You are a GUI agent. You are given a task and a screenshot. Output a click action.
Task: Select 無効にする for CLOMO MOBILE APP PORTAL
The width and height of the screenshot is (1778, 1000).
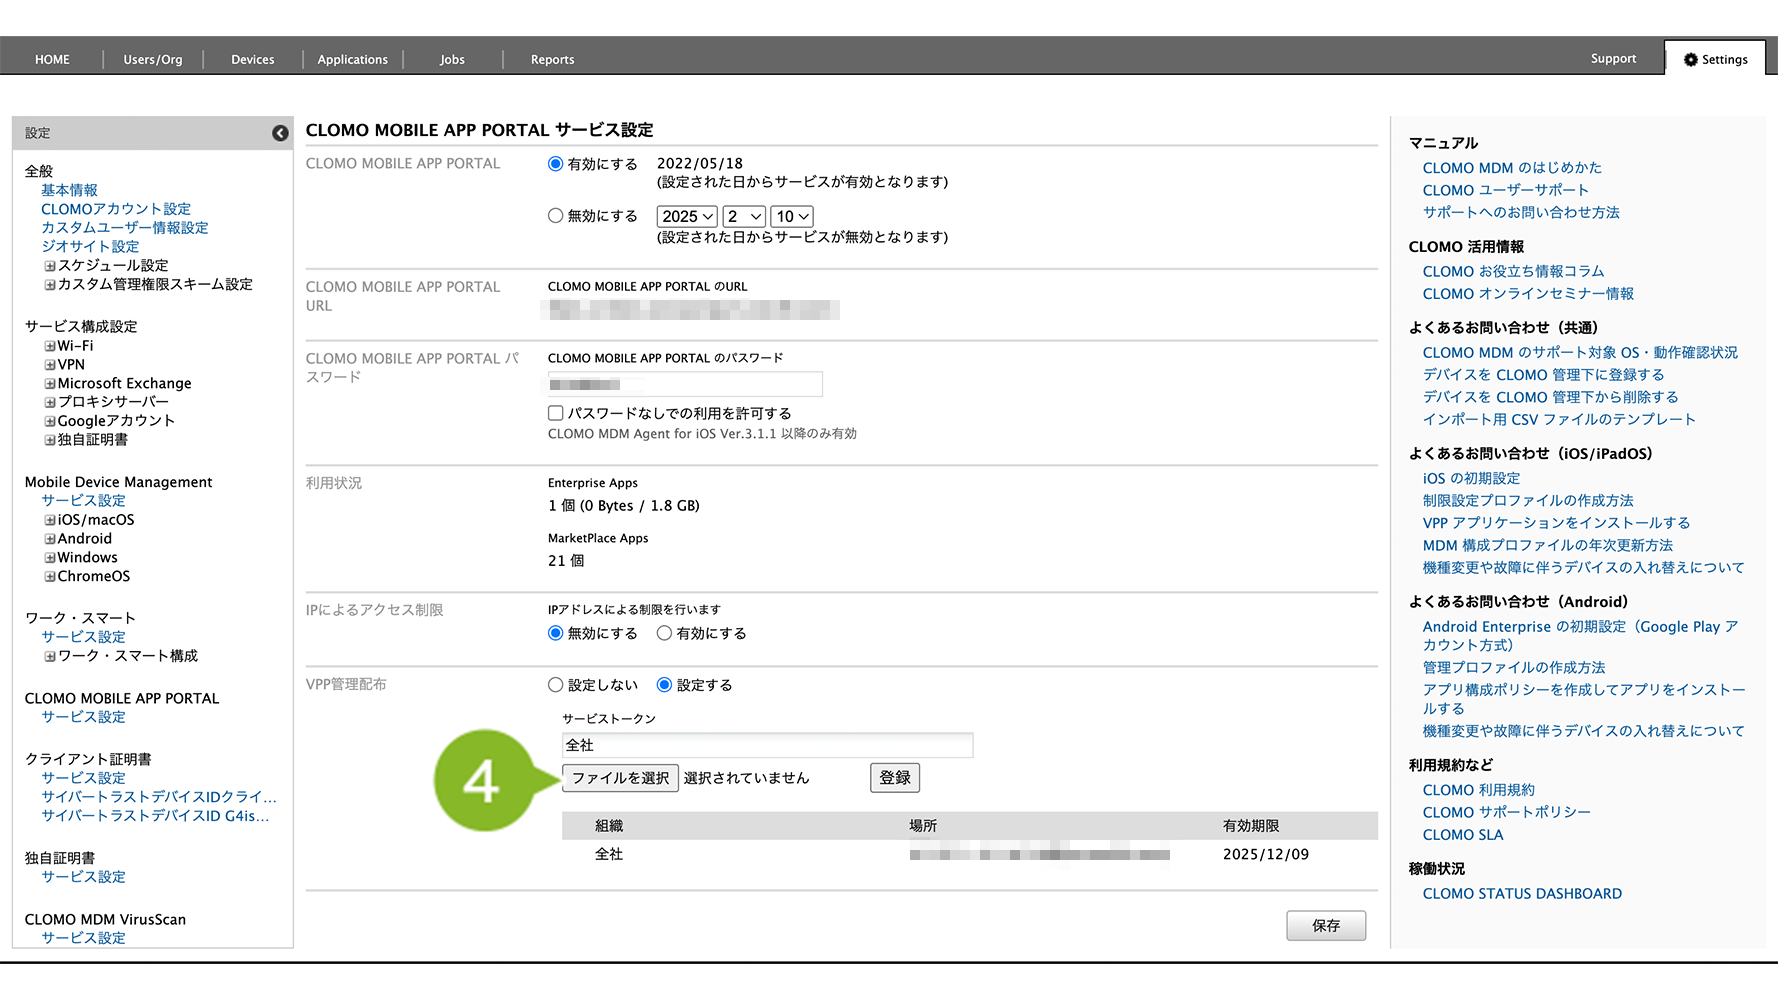point(556,216)
